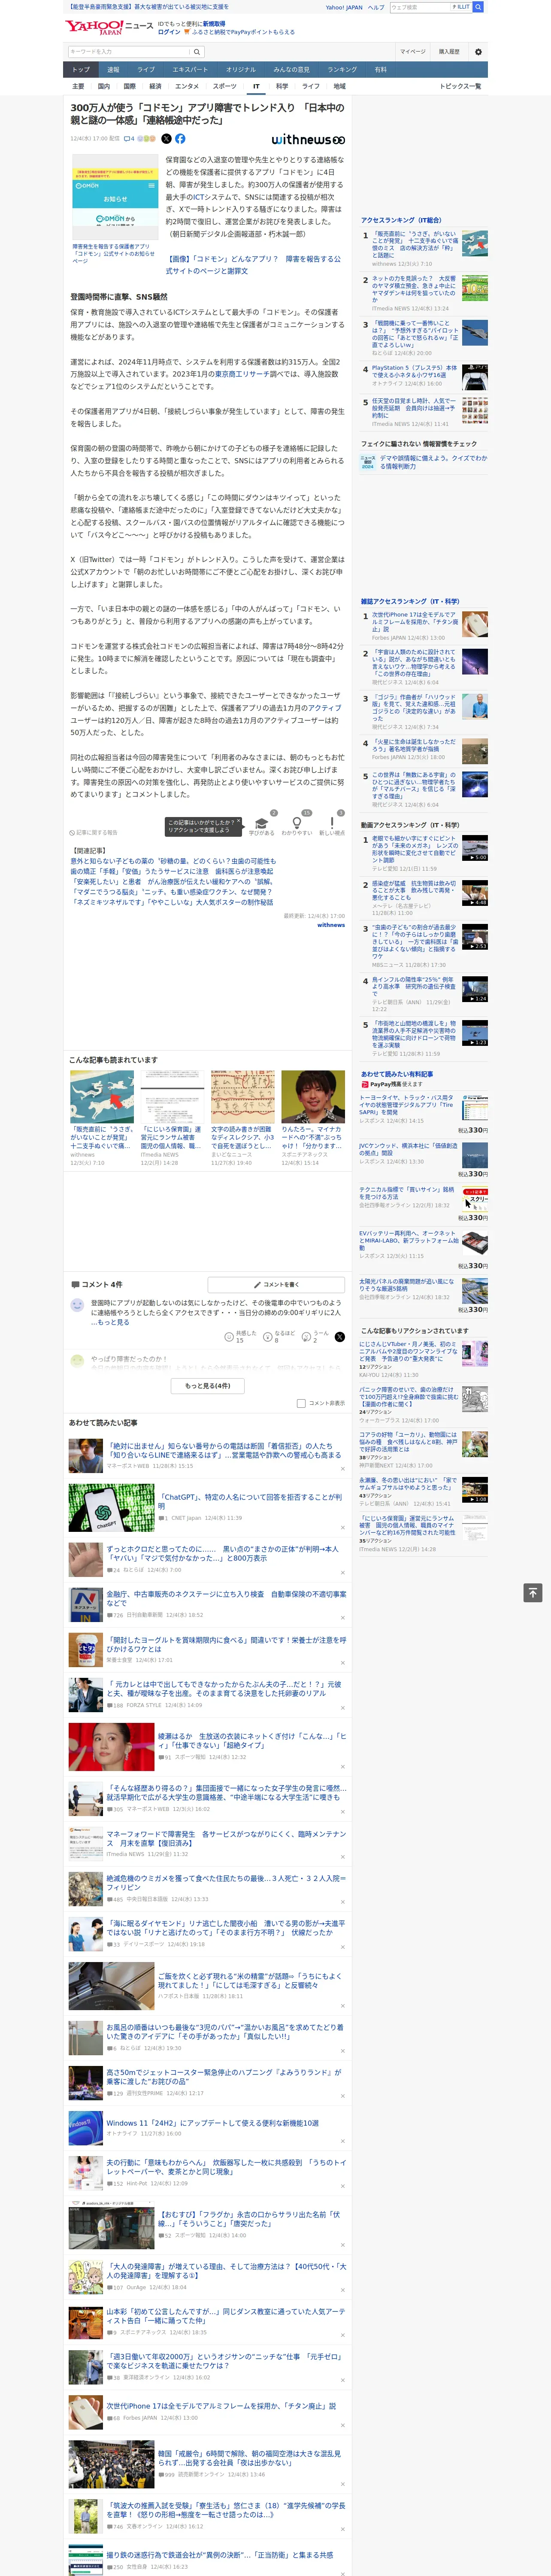Click the keyword search magnifier icon

coord(197,52)
